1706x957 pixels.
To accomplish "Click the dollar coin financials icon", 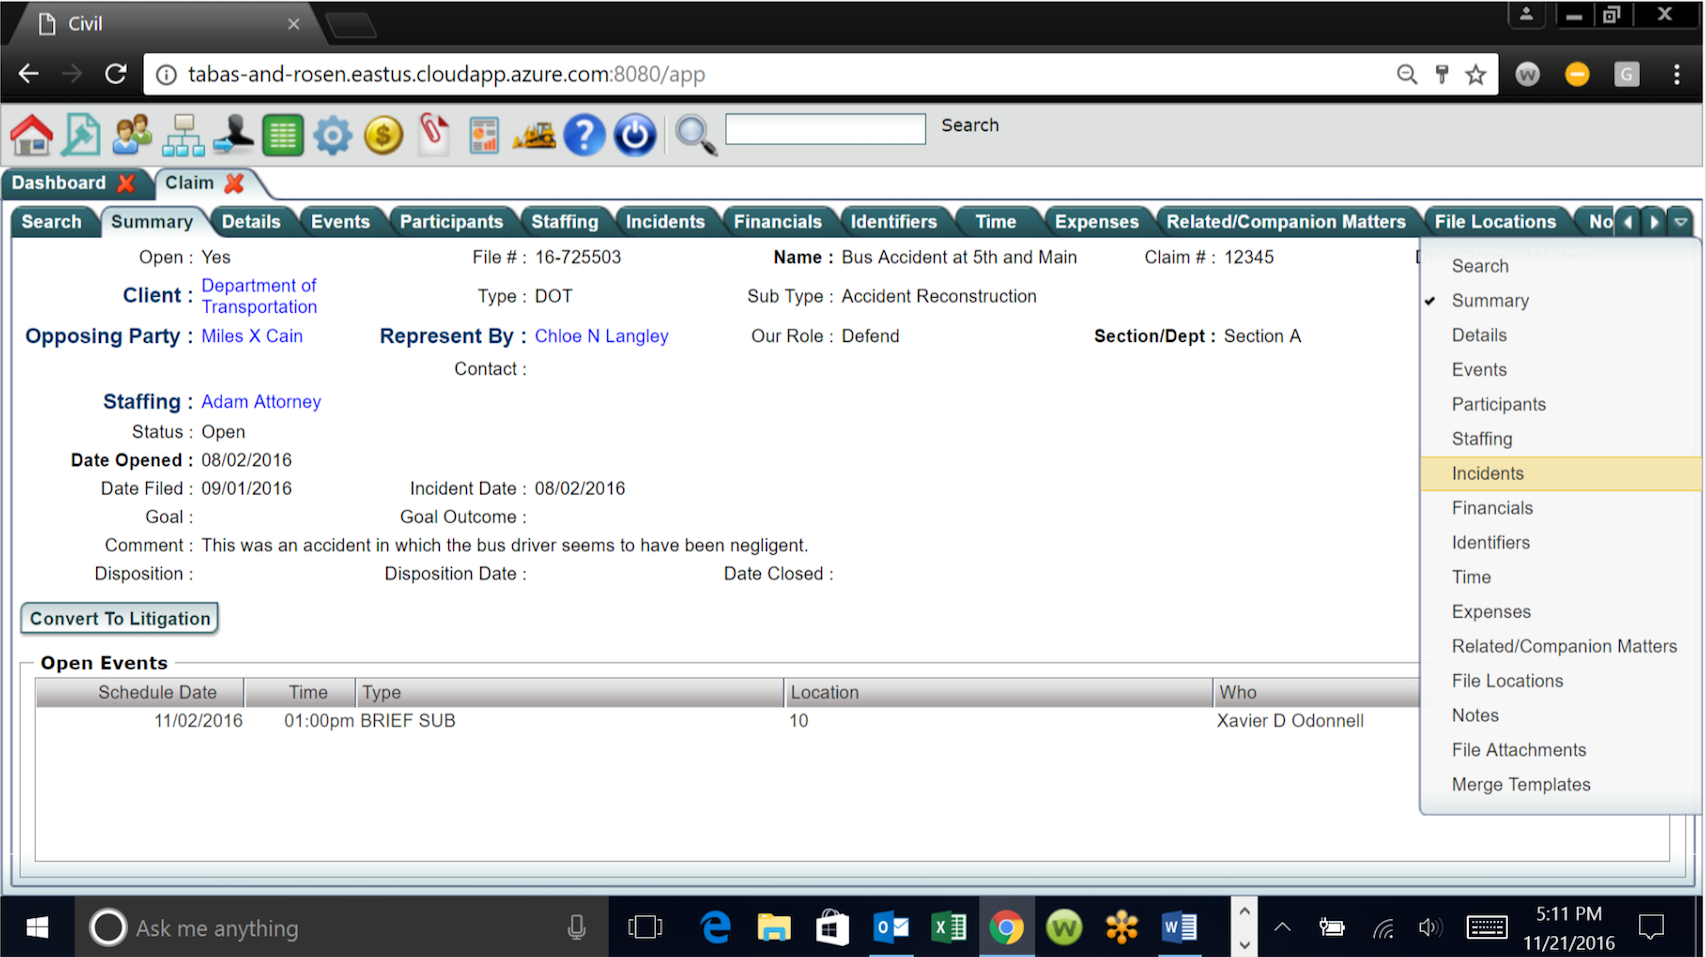I will coord(383,134).
